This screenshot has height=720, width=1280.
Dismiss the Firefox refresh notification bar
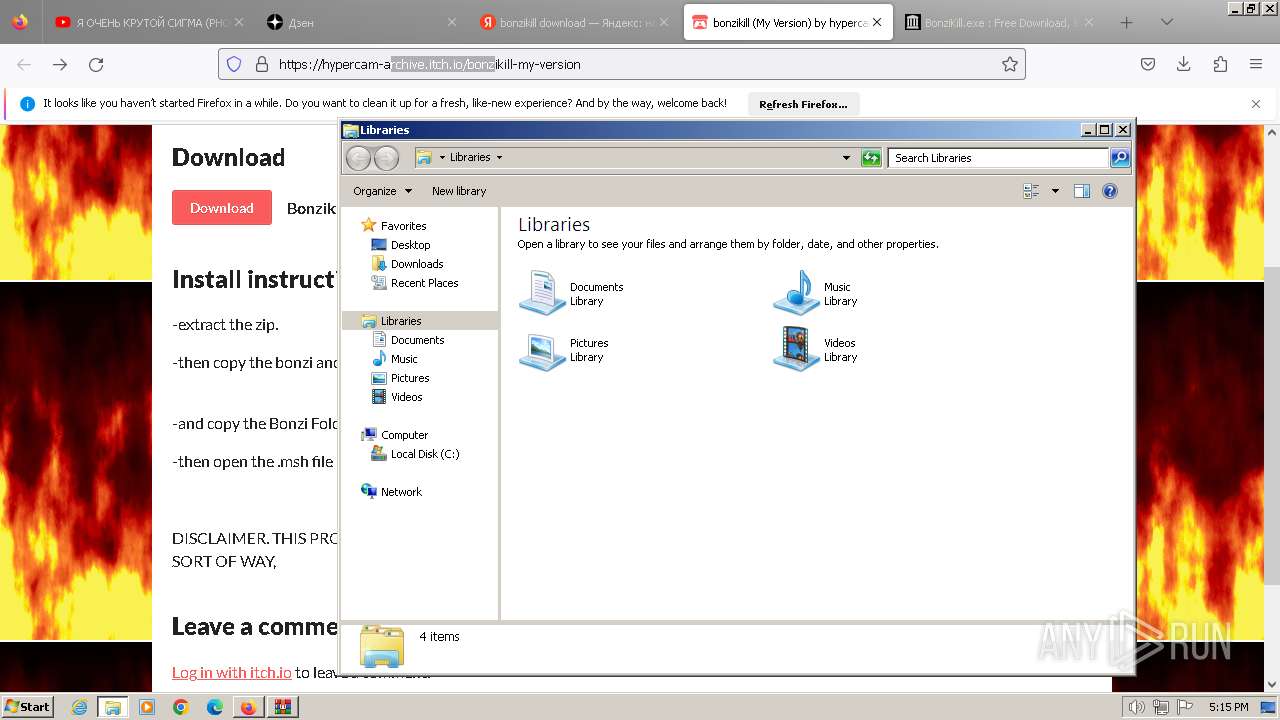pyautogui.click(x=1256, y=104)
